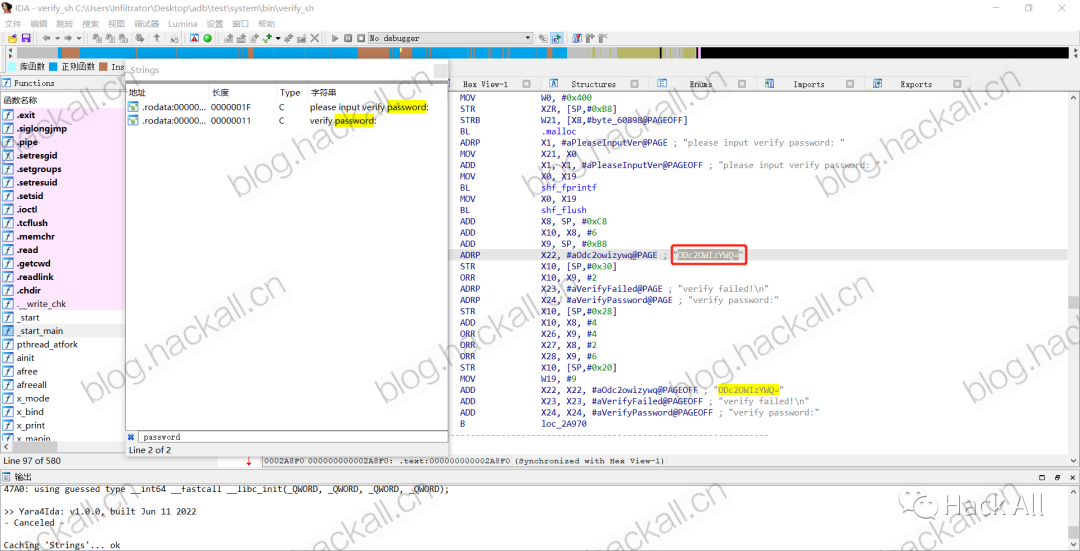Image resolution: width=1080 pixels, height=551 pixels.
Task: Click the red triangle warning toolbar icon
Action: (194, 38)
